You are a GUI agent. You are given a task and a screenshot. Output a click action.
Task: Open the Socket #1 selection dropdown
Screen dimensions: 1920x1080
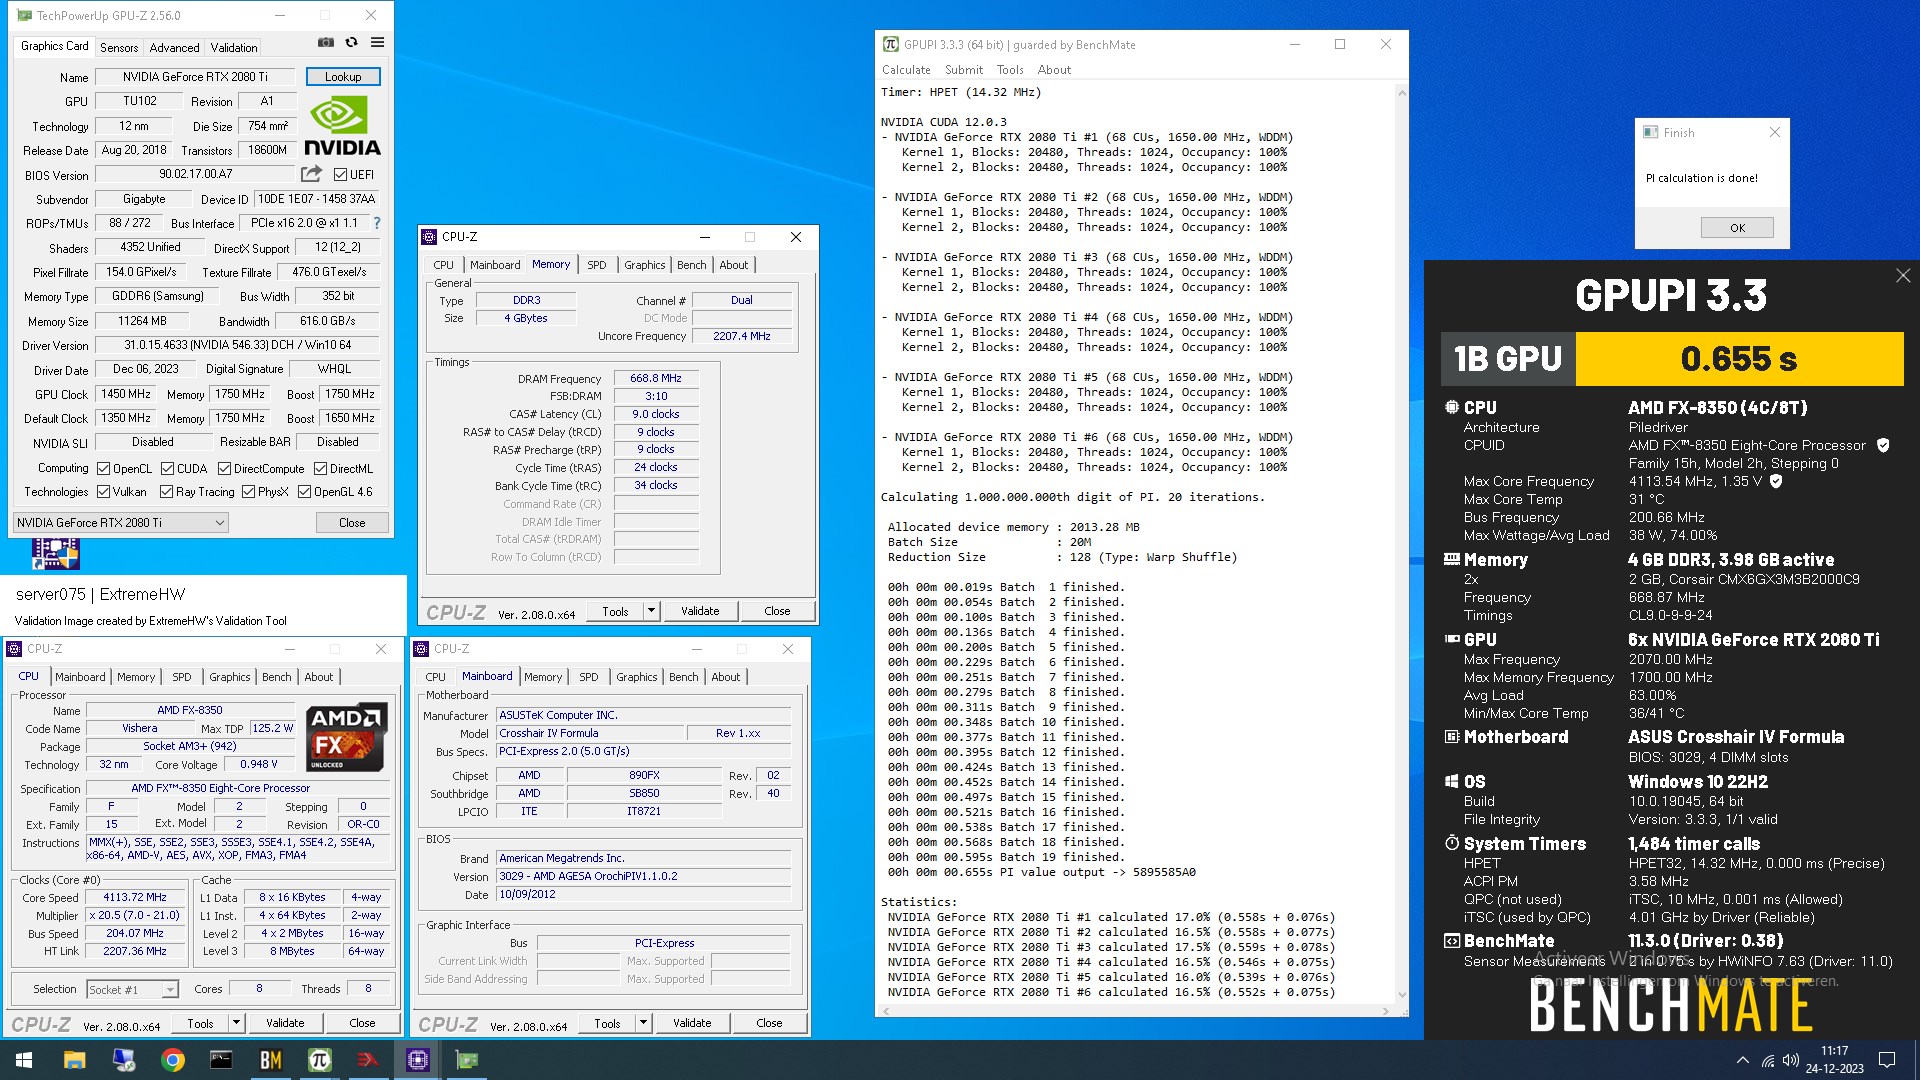pos(132,989)
